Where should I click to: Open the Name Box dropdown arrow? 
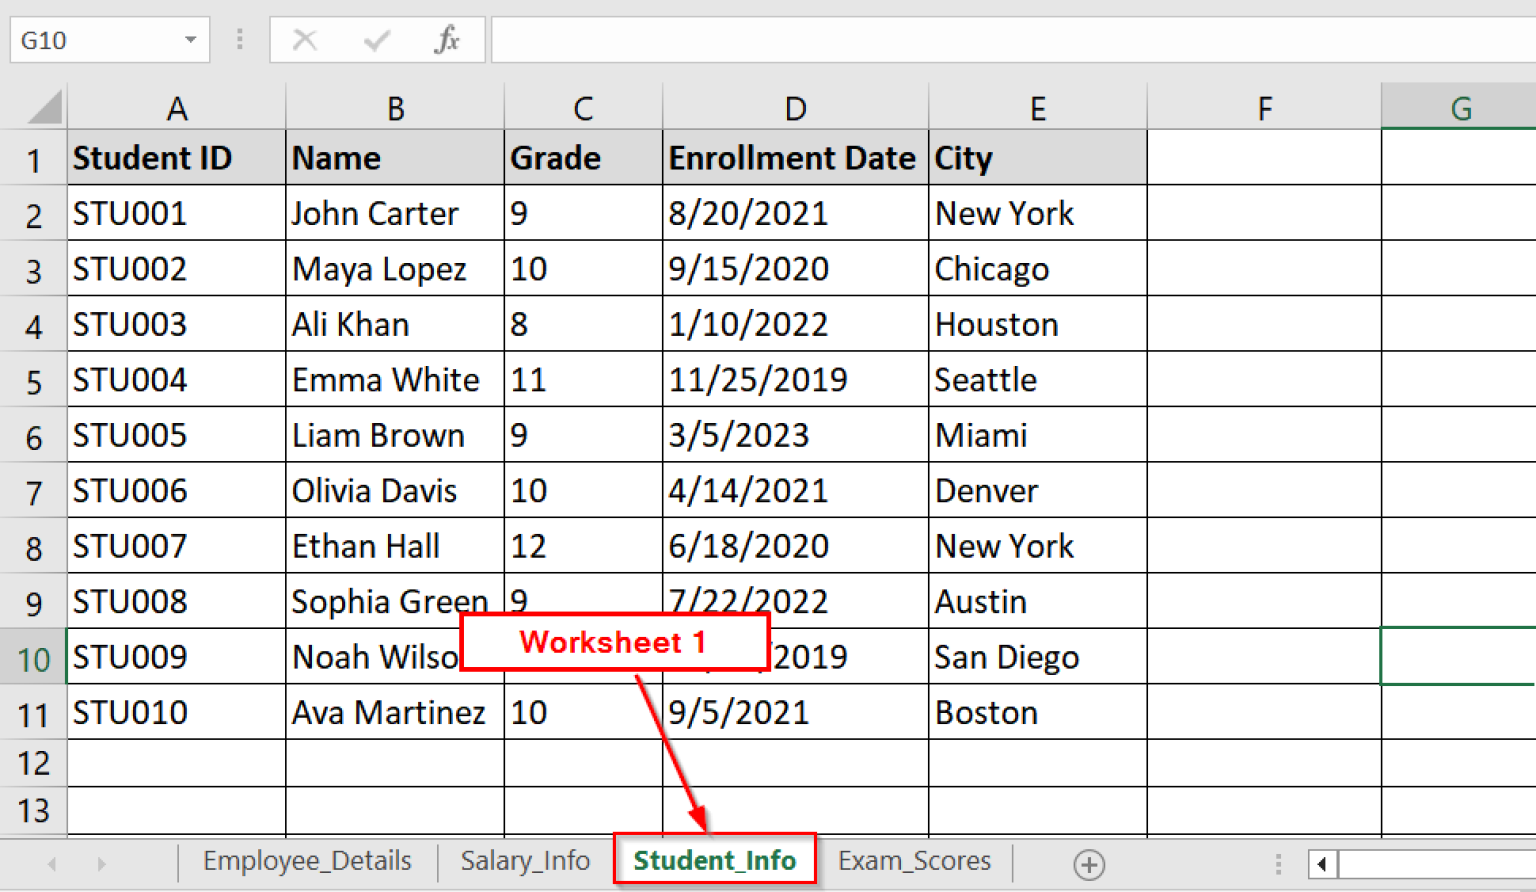click(x=188, y=40)
